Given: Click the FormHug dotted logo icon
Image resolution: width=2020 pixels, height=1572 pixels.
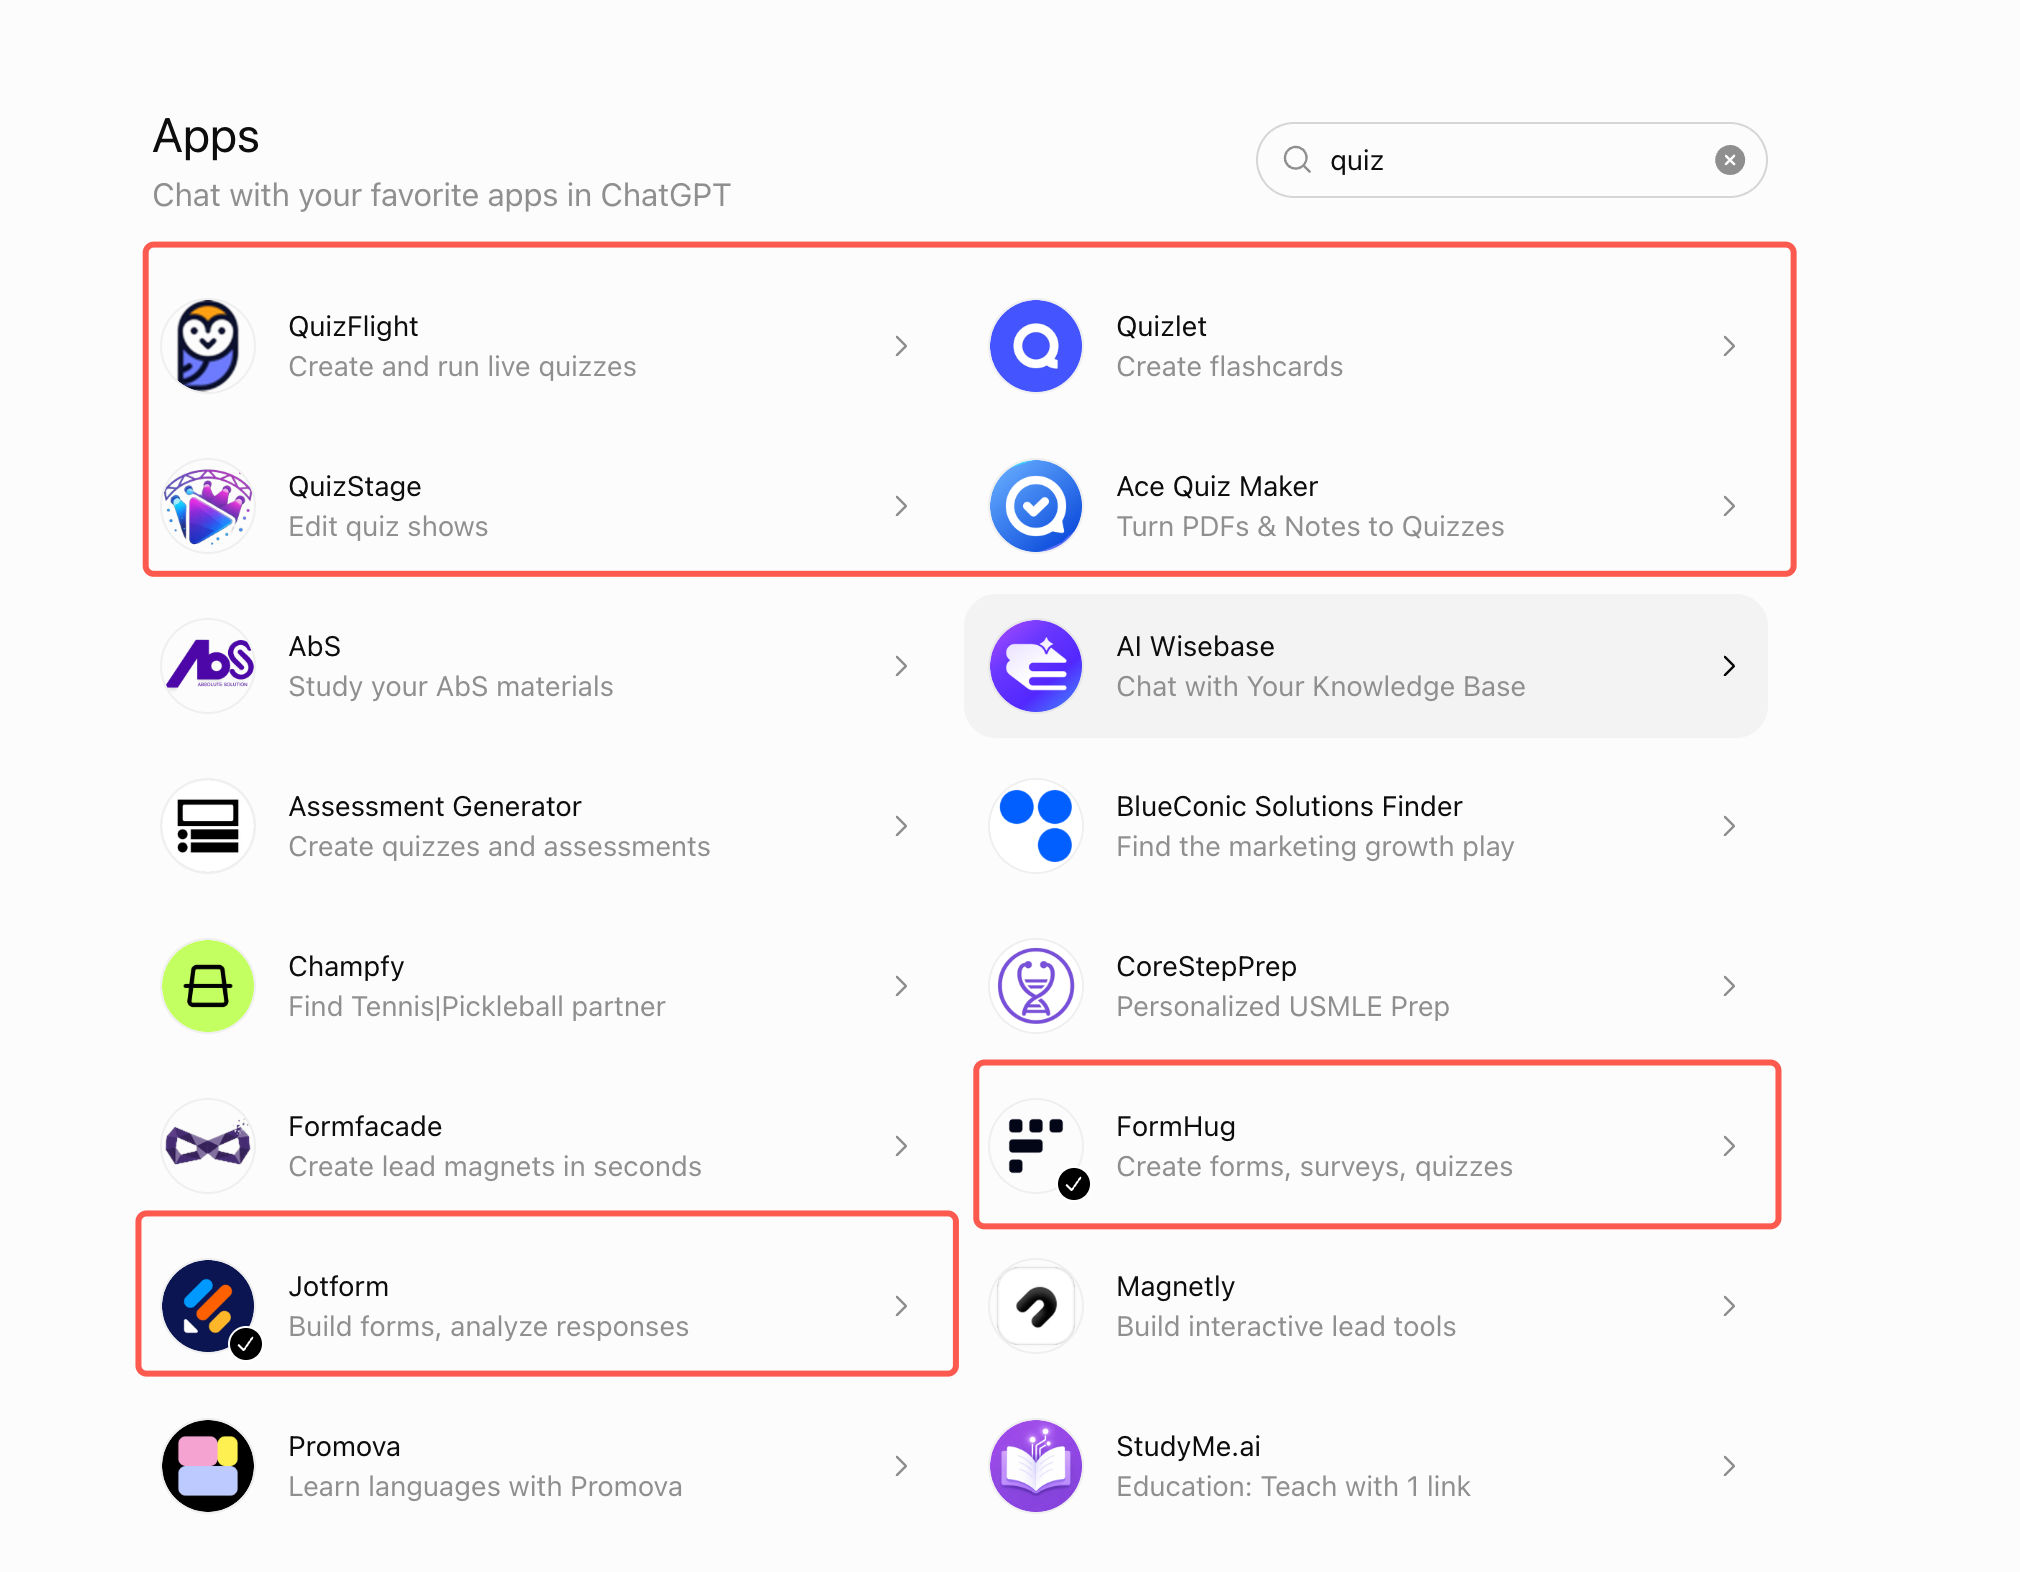Looking at the screenshot, I should [1036, 1146].
